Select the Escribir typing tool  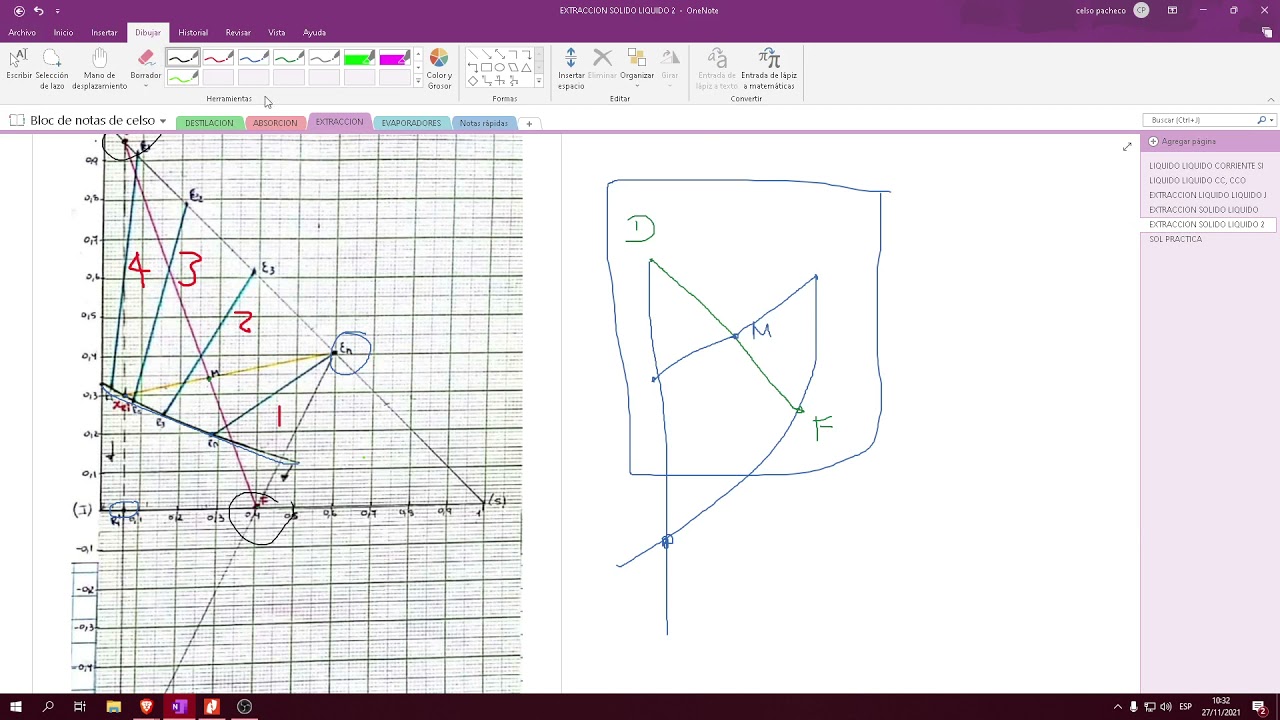click(x=19, y=66)
